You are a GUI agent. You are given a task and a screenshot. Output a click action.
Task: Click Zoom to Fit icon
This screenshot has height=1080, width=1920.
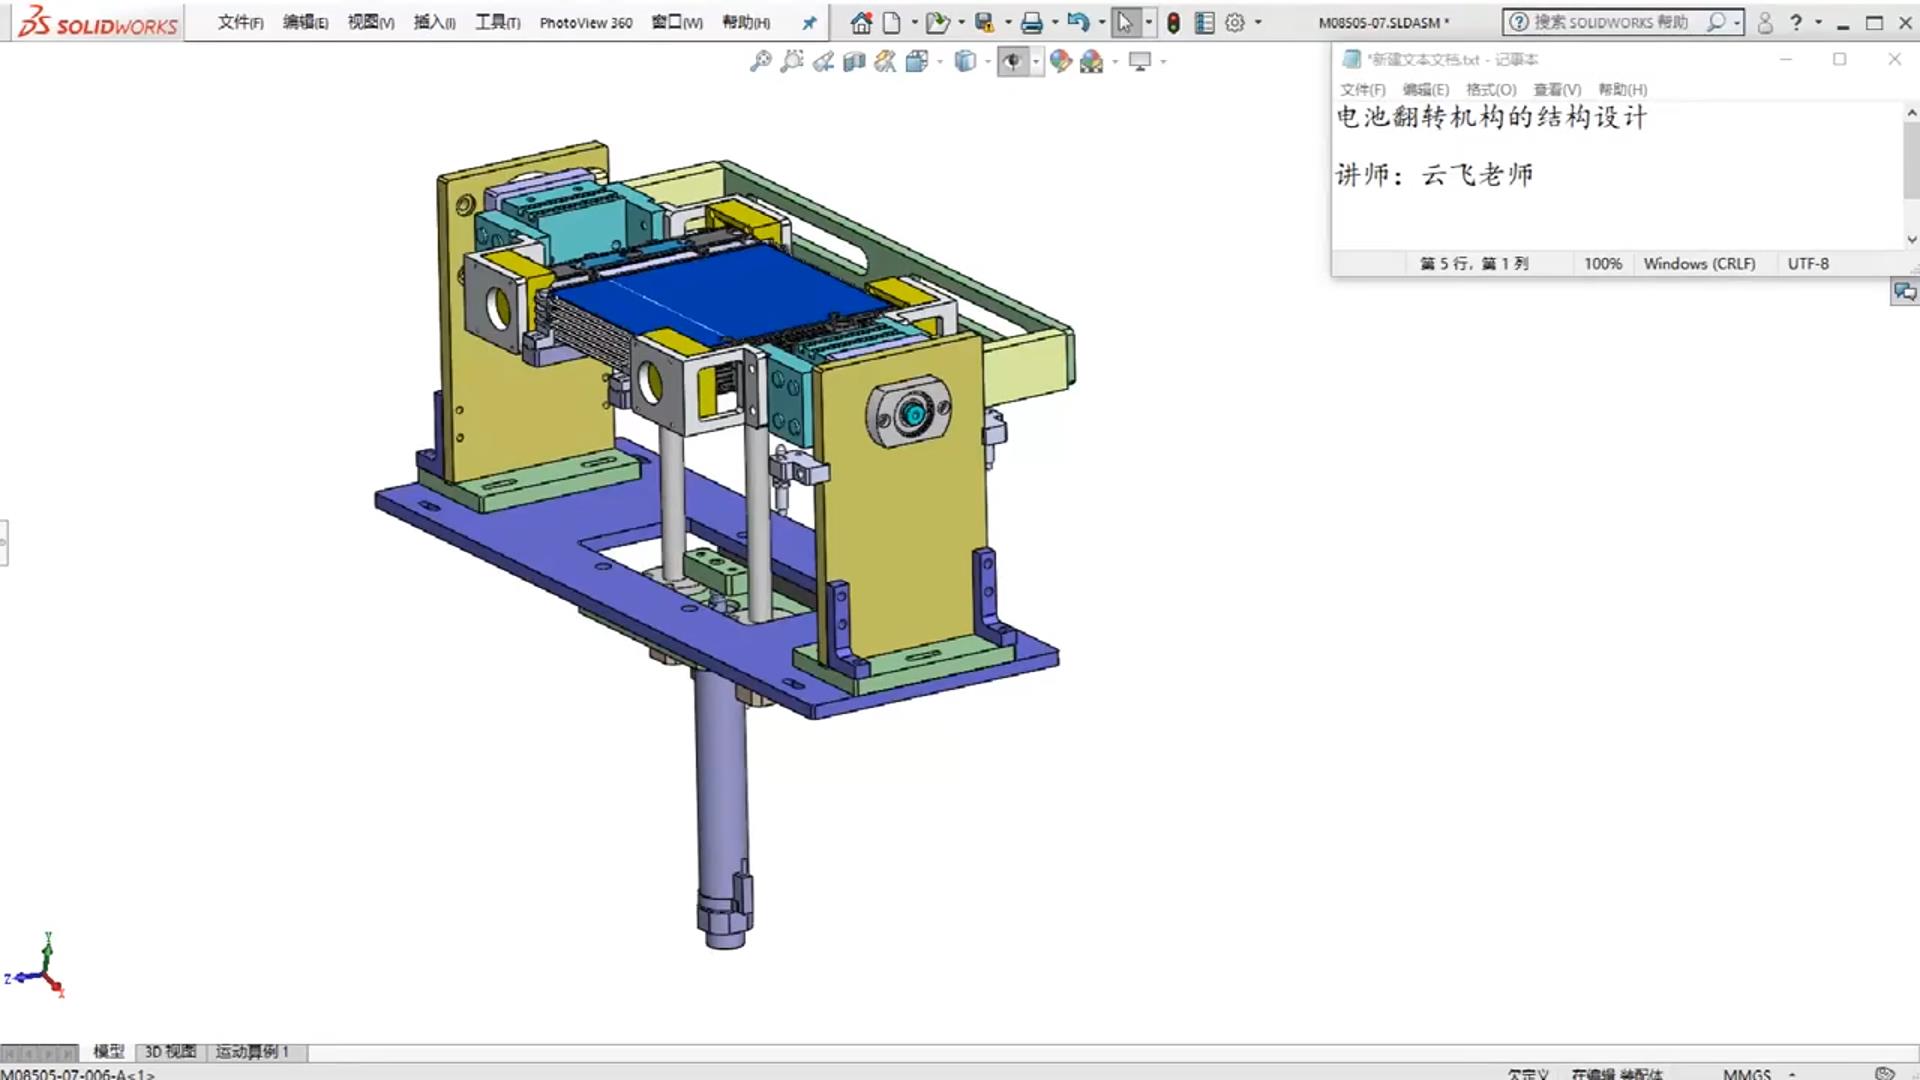click(761, 61)
